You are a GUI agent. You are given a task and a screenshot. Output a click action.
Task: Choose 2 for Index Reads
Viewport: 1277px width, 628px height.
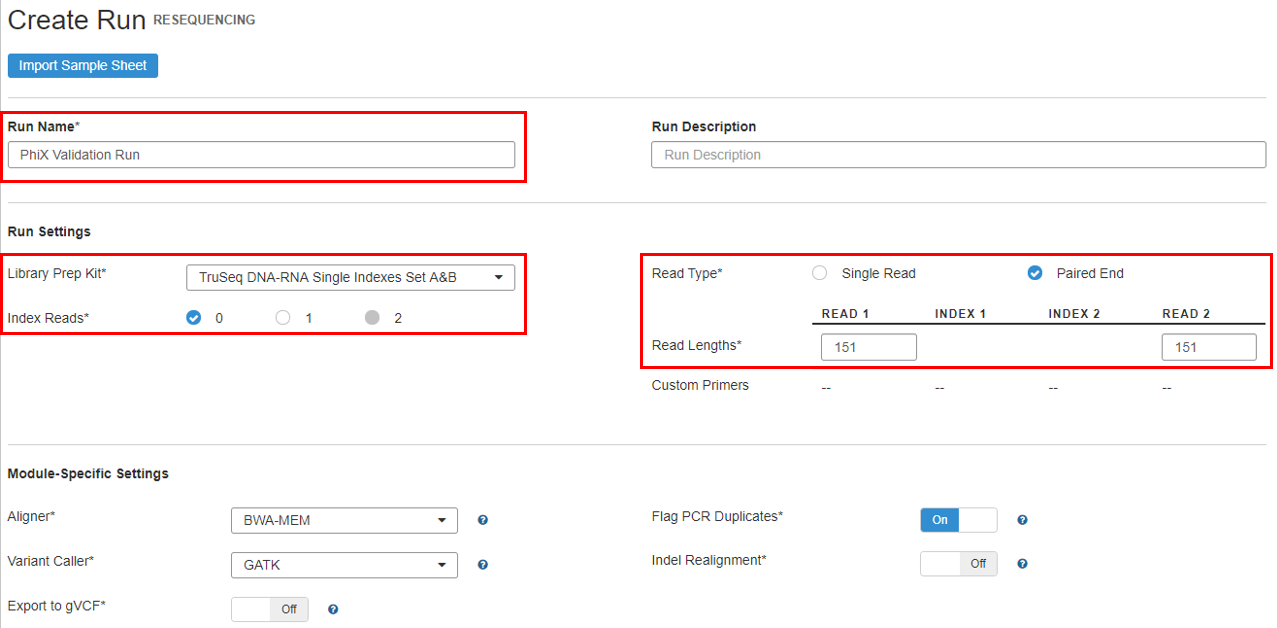372,318
